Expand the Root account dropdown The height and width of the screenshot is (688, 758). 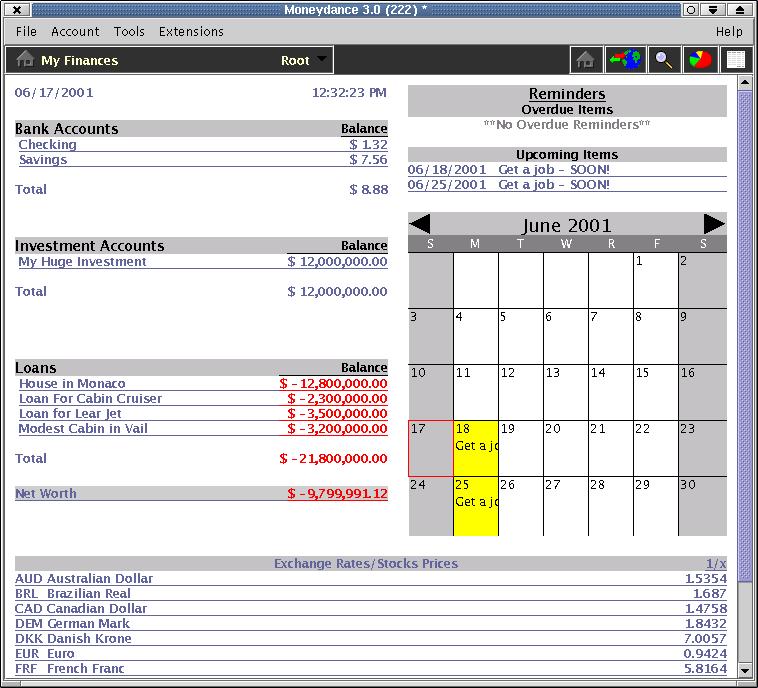point(321,60)
